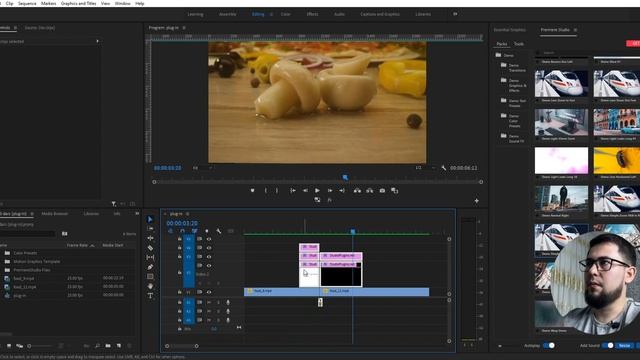This screenshot has height=360, width=640.
Task: Toggle the Autoplay switch
Action: pos(549,345)
